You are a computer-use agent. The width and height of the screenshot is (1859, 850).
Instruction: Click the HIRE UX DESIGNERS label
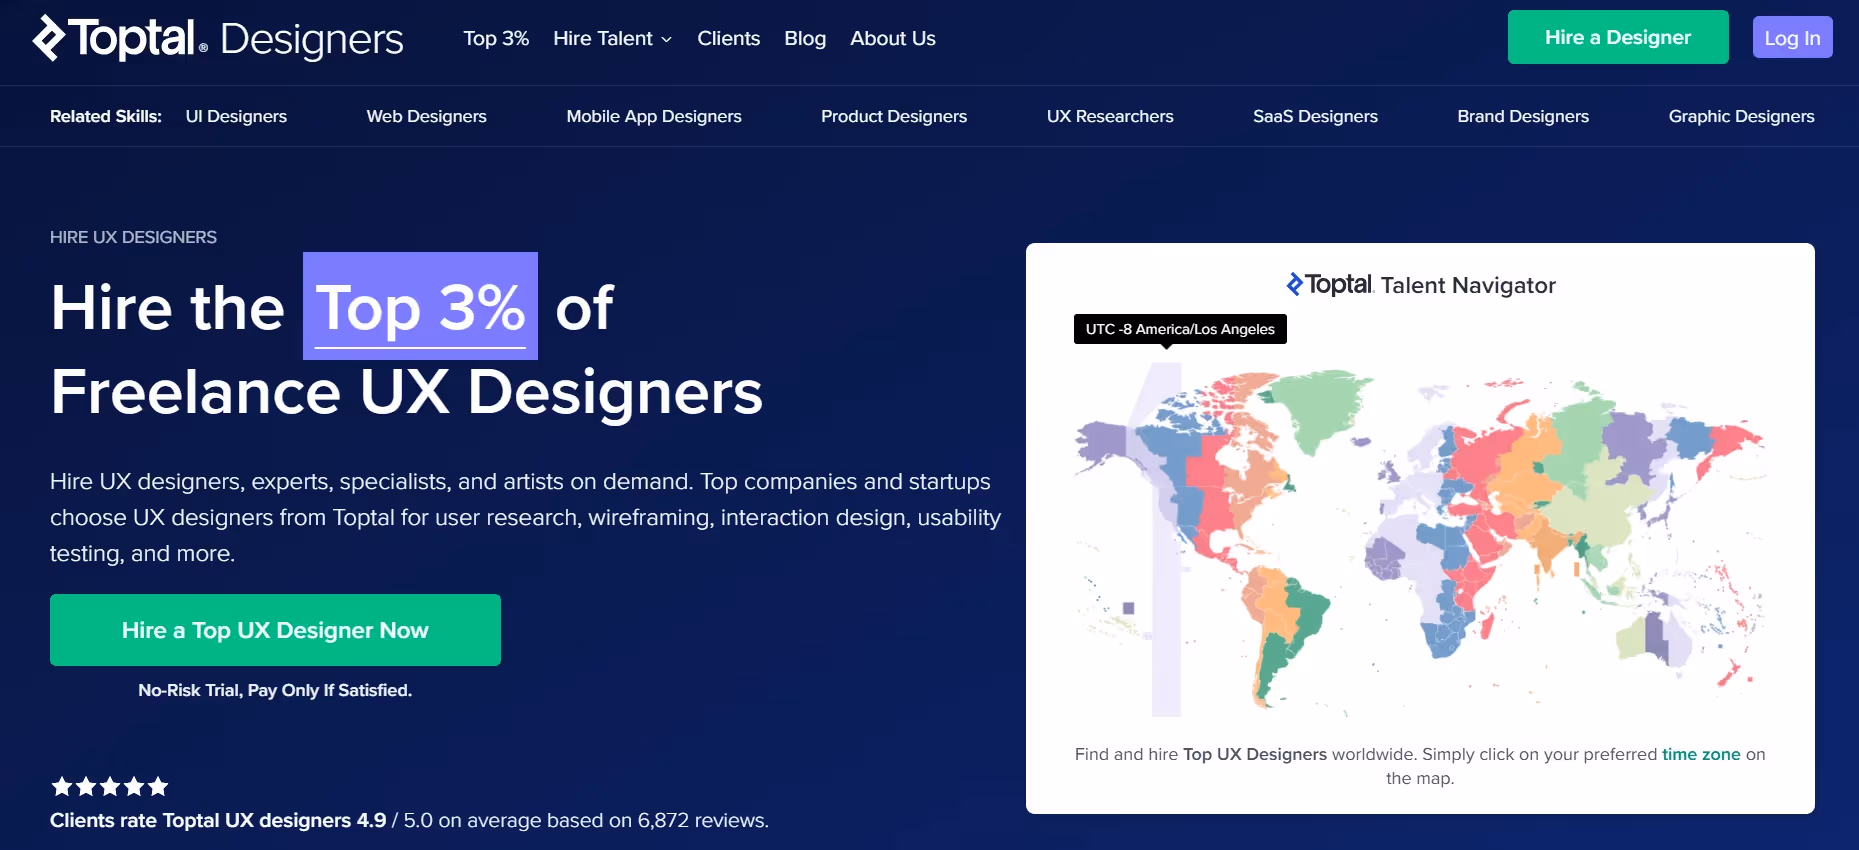[133, 237]
